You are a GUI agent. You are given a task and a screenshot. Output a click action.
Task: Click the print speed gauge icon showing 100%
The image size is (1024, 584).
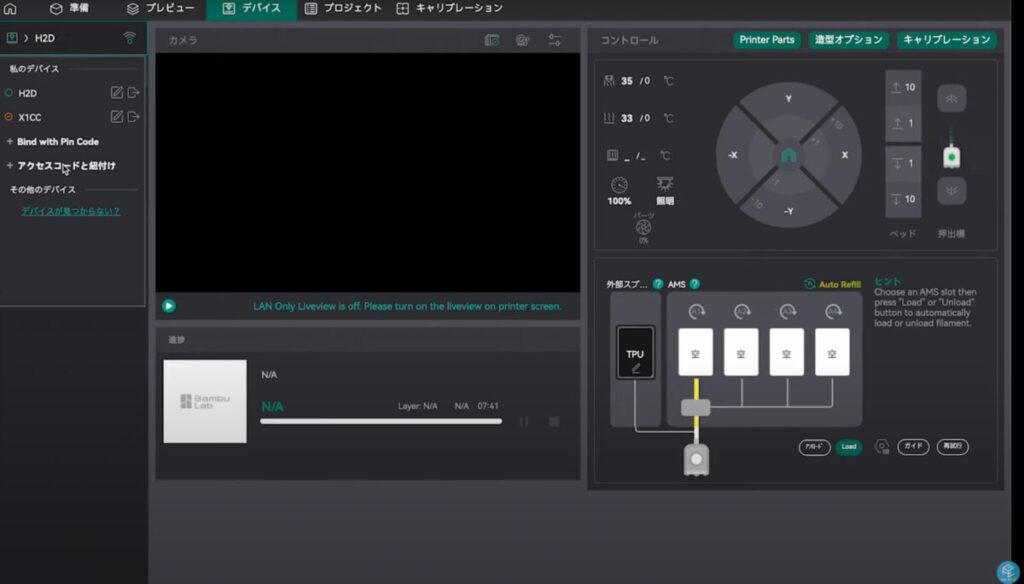619,186
